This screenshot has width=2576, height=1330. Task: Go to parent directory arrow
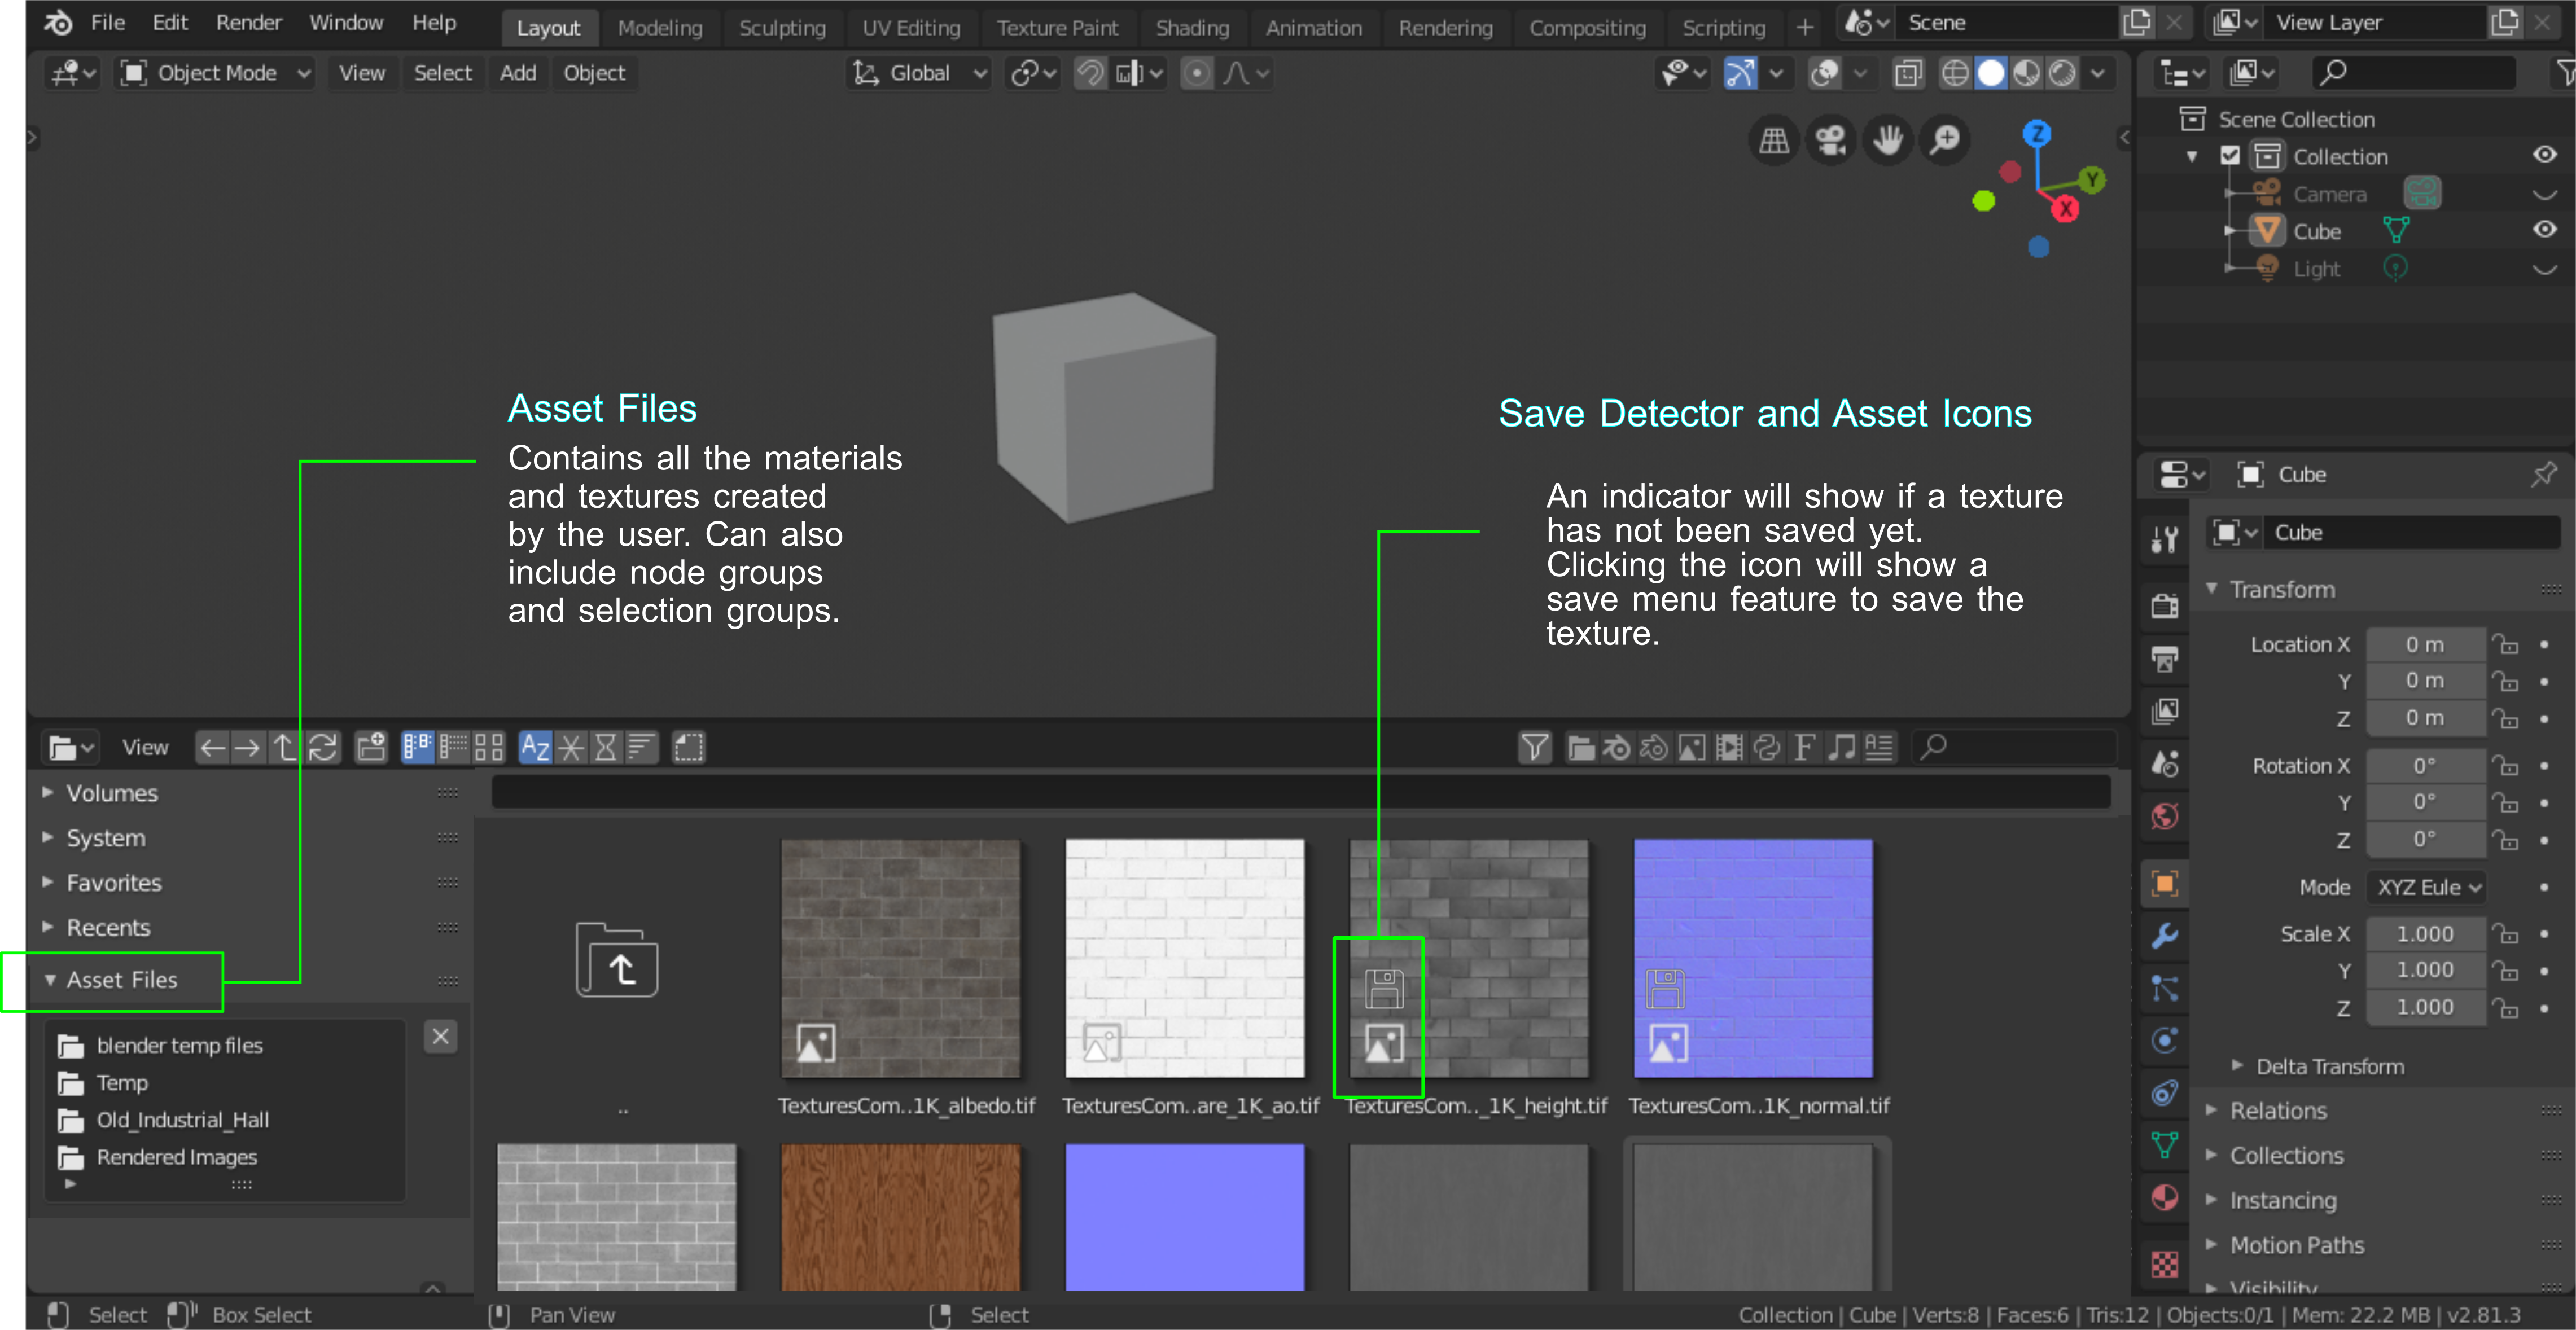(285, 747)
